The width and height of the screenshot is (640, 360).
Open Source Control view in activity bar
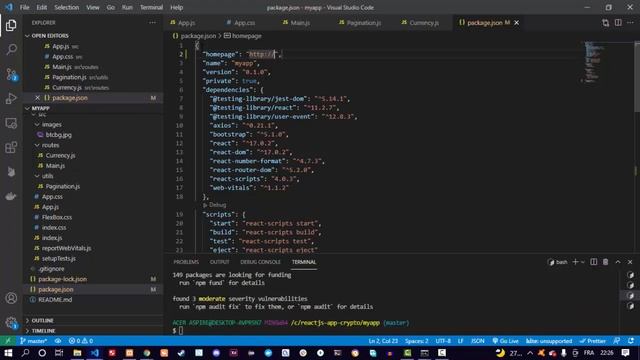tap(11, 74)
